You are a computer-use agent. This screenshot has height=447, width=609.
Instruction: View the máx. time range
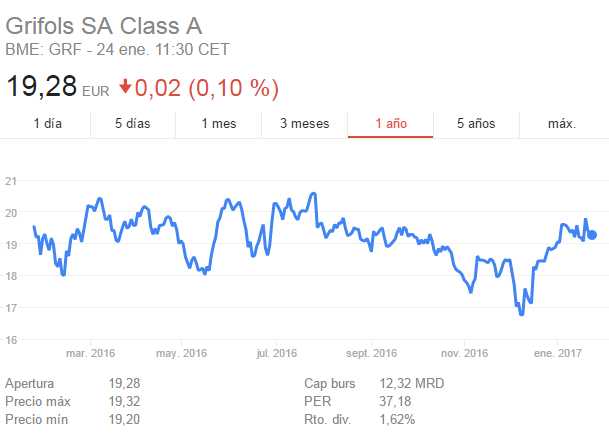(562, 124)
